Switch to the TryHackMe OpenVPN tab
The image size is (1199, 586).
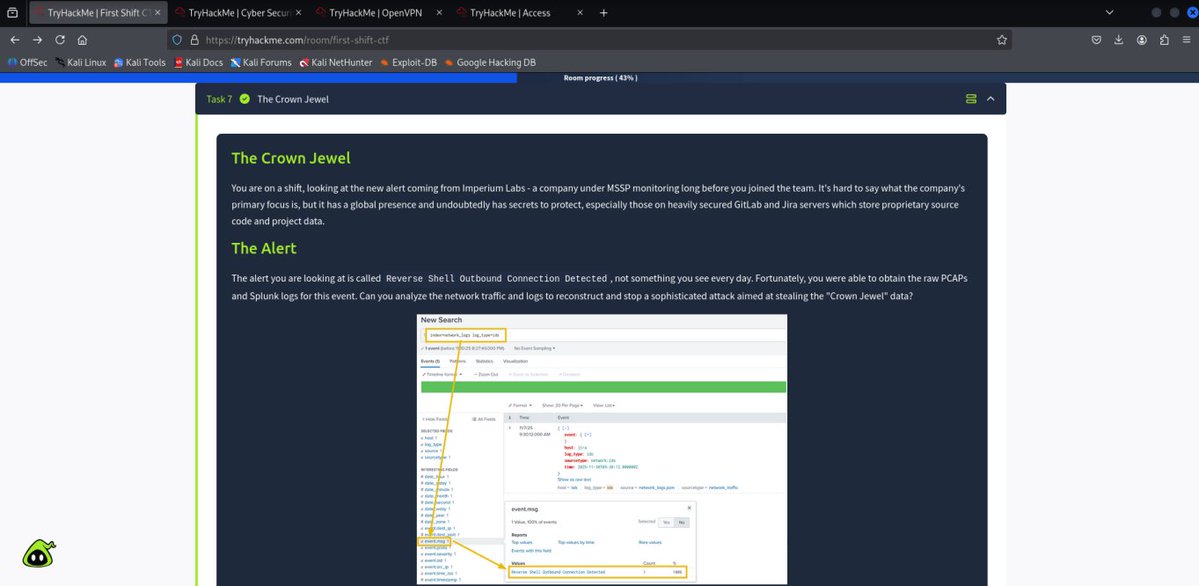(x=379, y=13)
